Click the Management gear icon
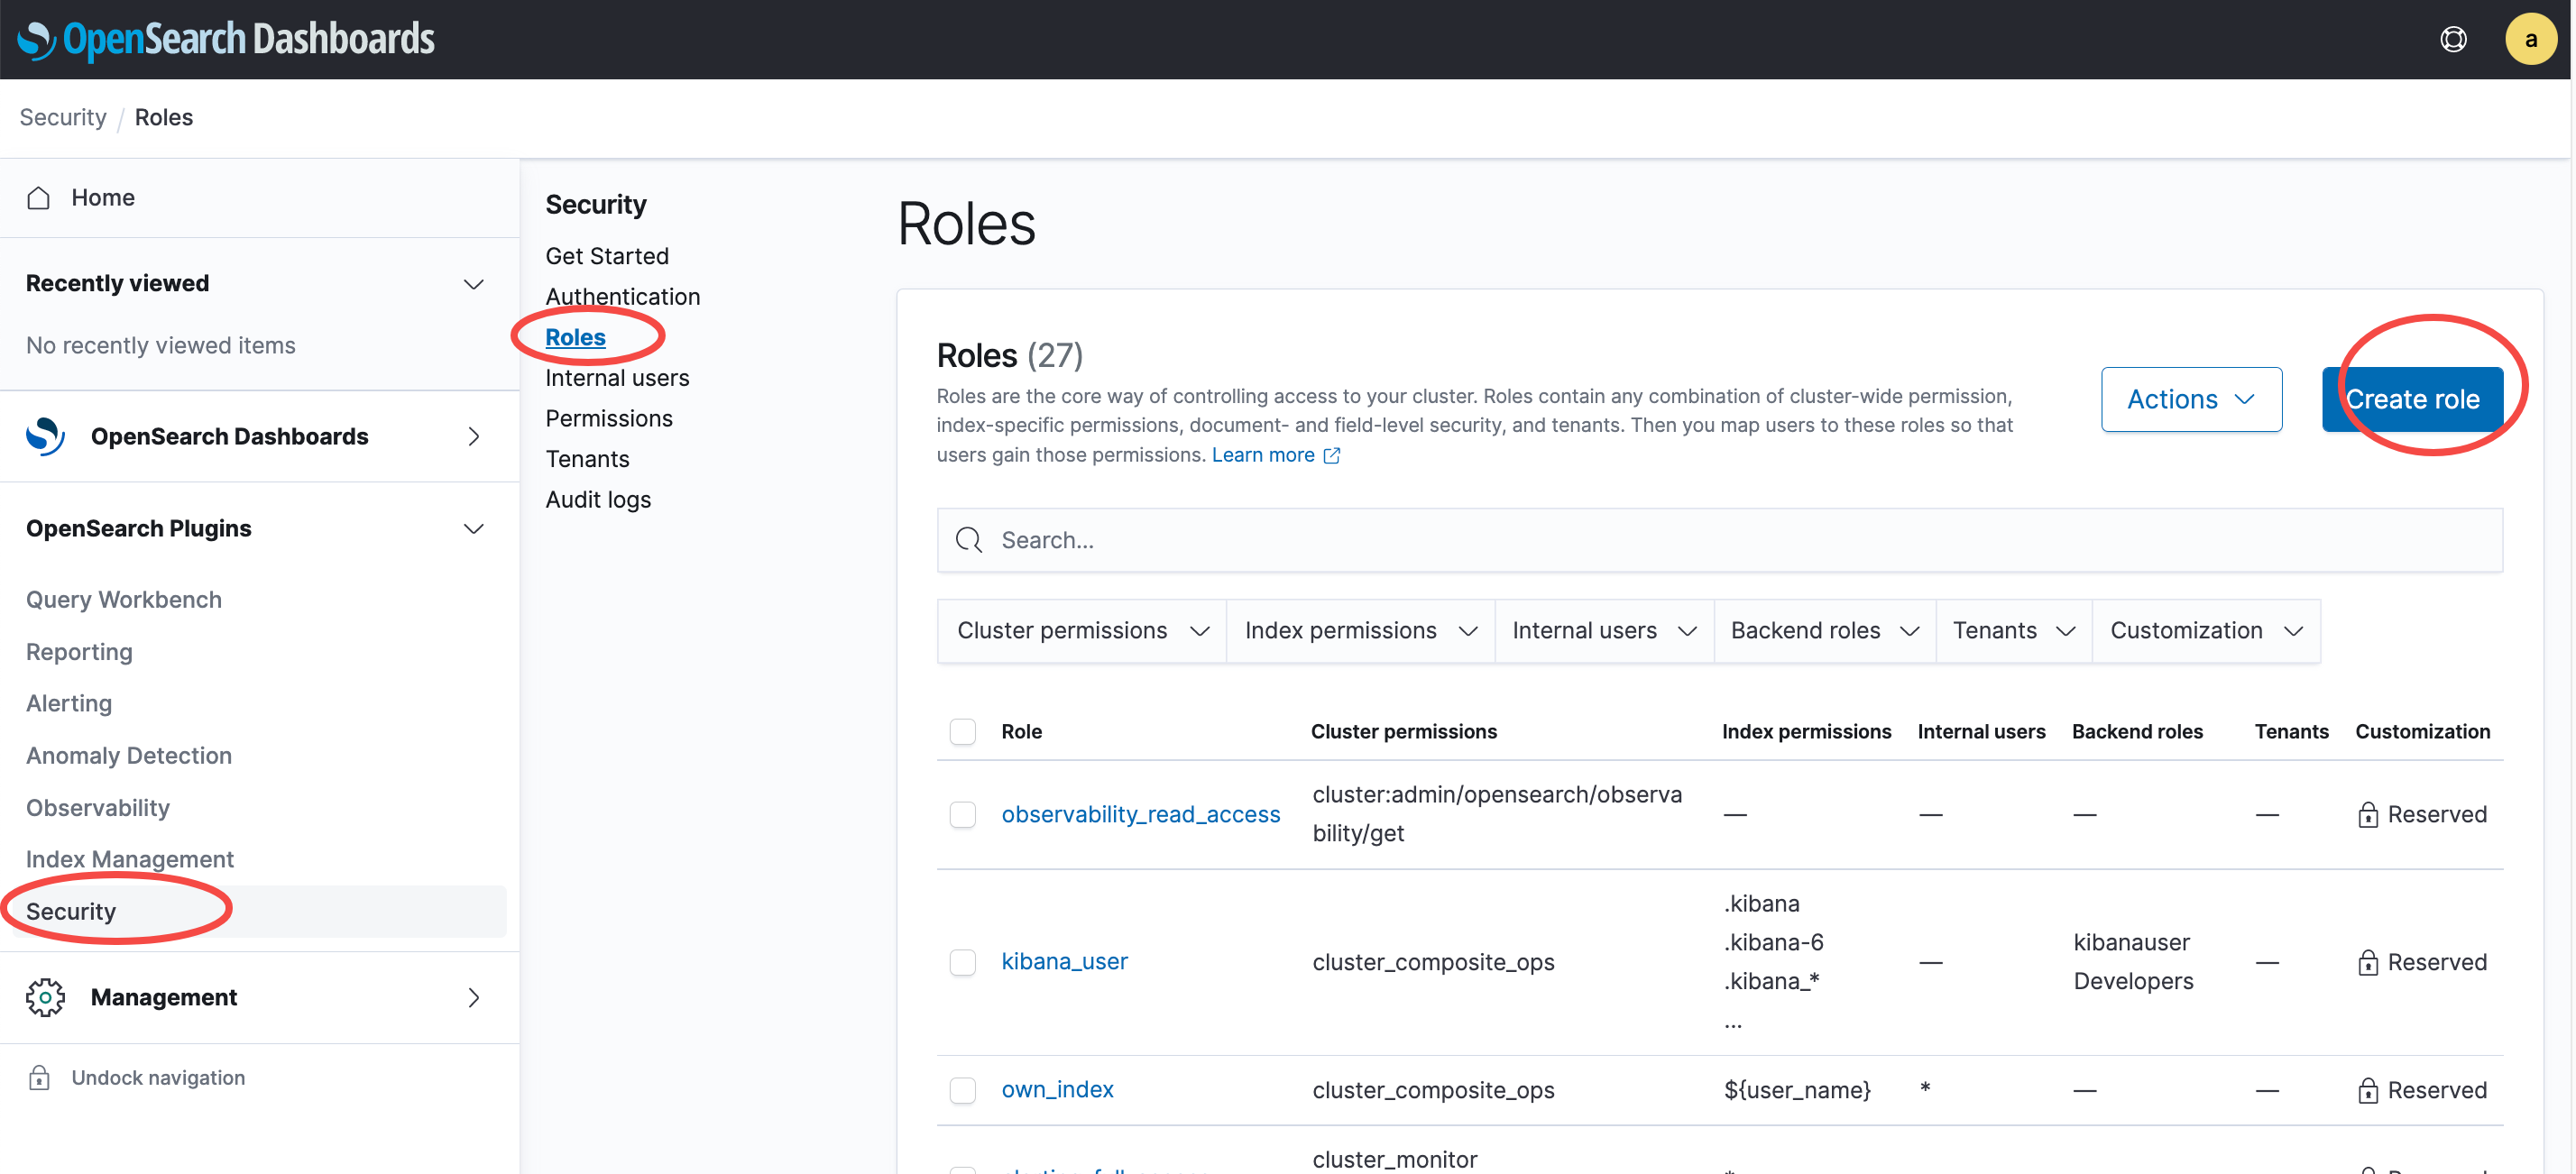The image size is (2576, 1174). point(45,996)
